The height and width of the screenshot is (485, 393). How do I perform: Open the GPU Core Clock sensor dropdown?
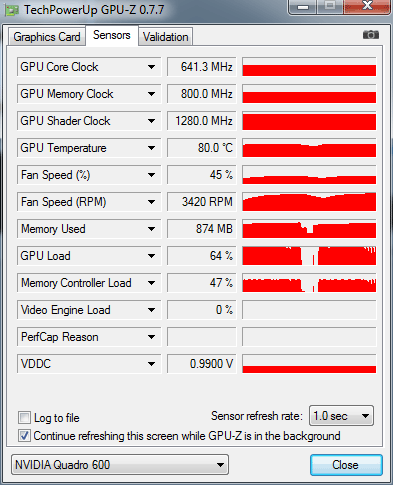pyautogui.click(x=151, y=67)
